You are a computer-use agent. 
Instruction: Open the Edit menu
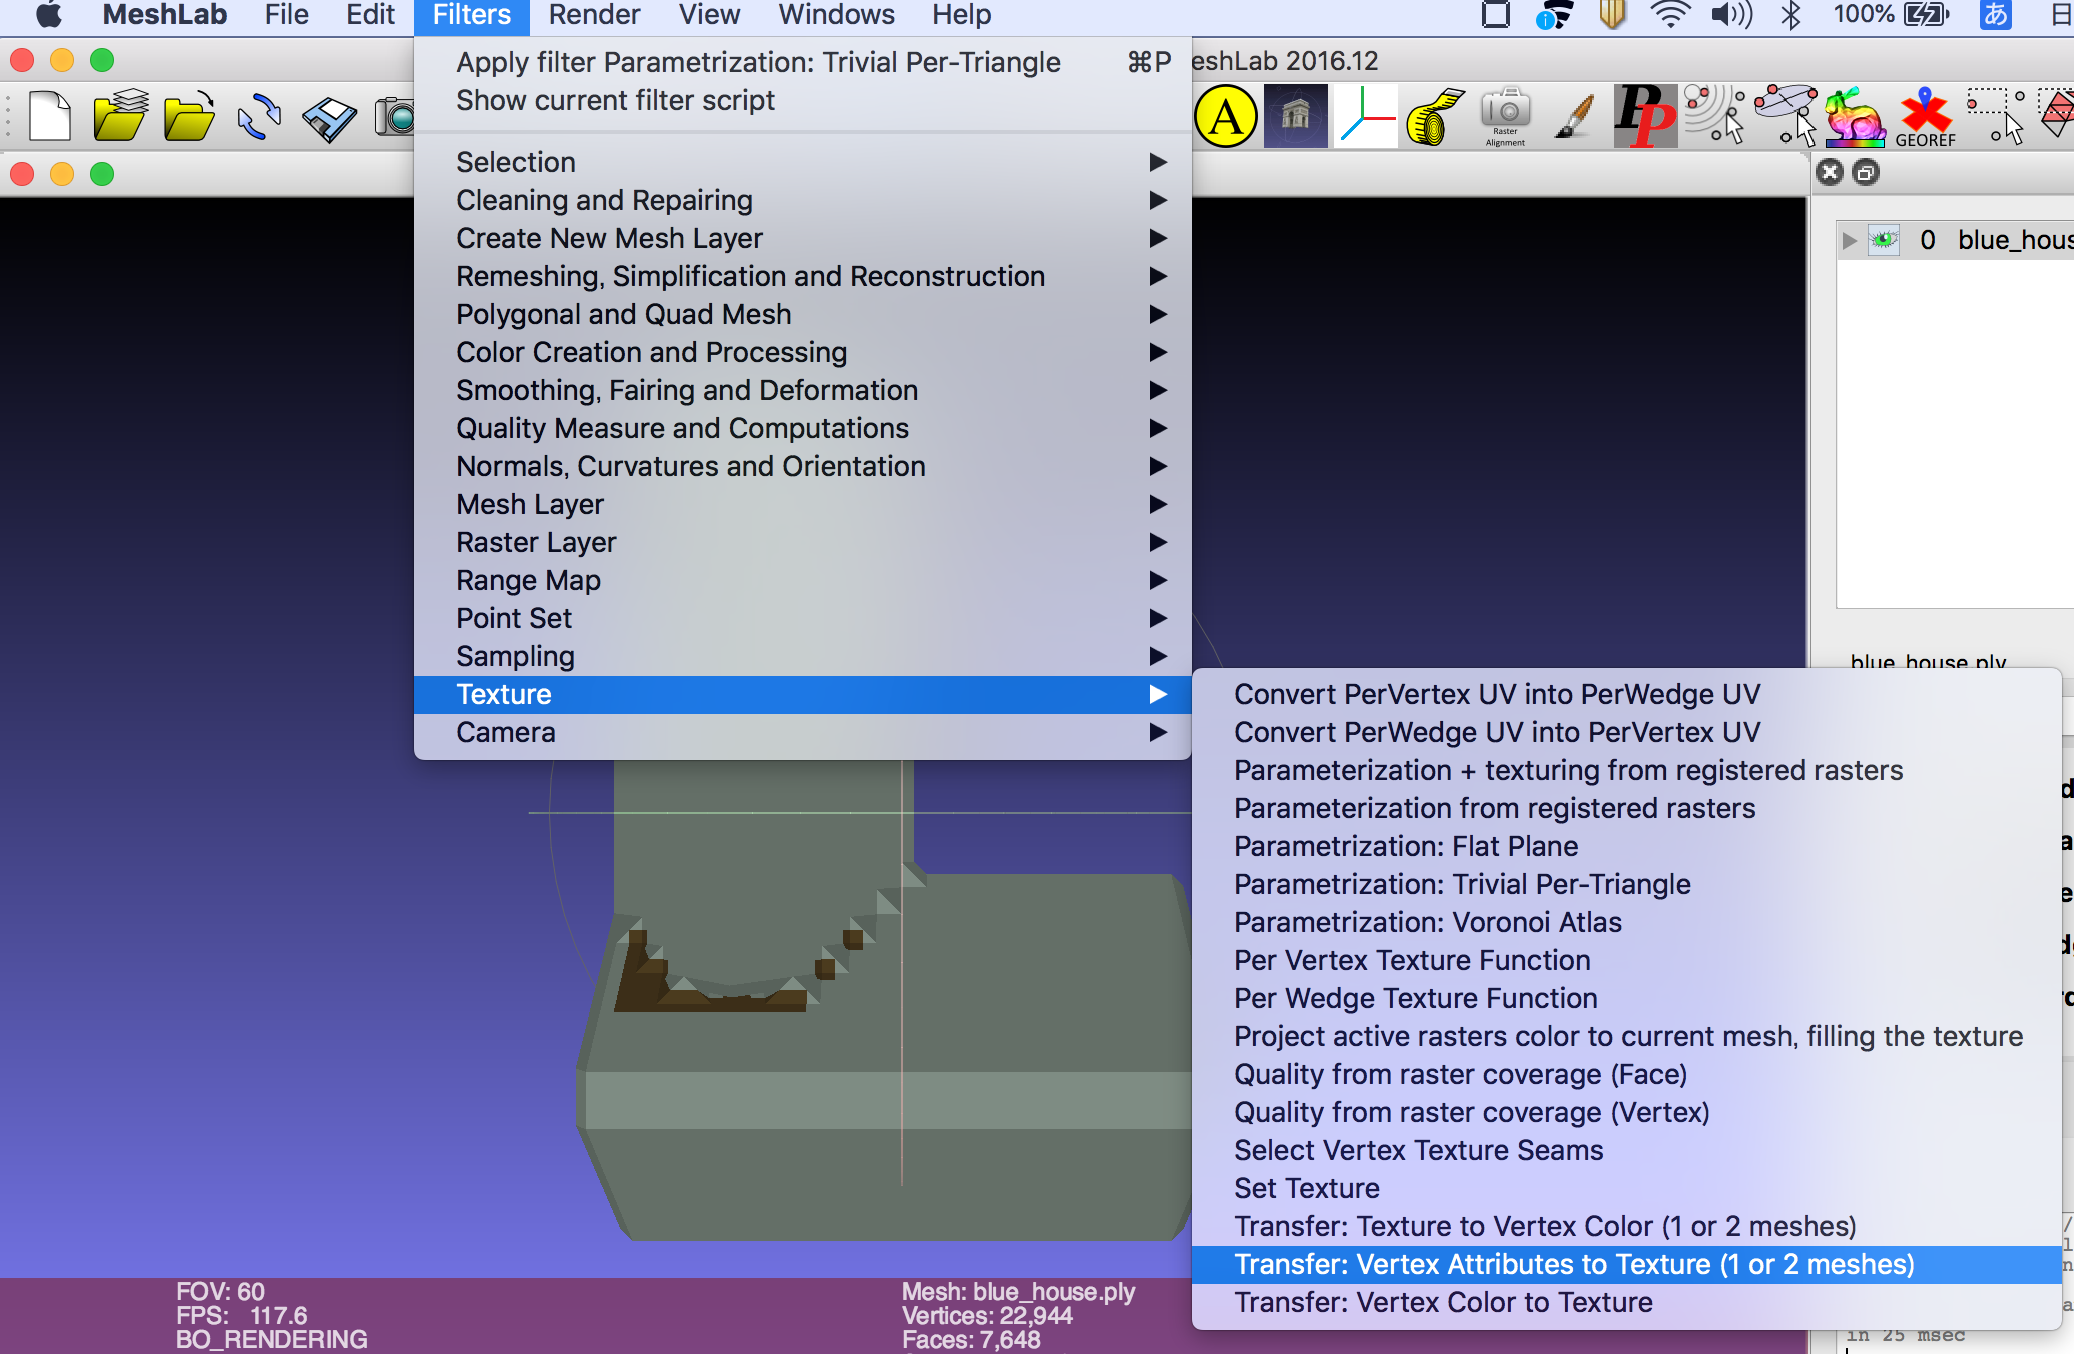pyautogui.click(x=370, y=15)
